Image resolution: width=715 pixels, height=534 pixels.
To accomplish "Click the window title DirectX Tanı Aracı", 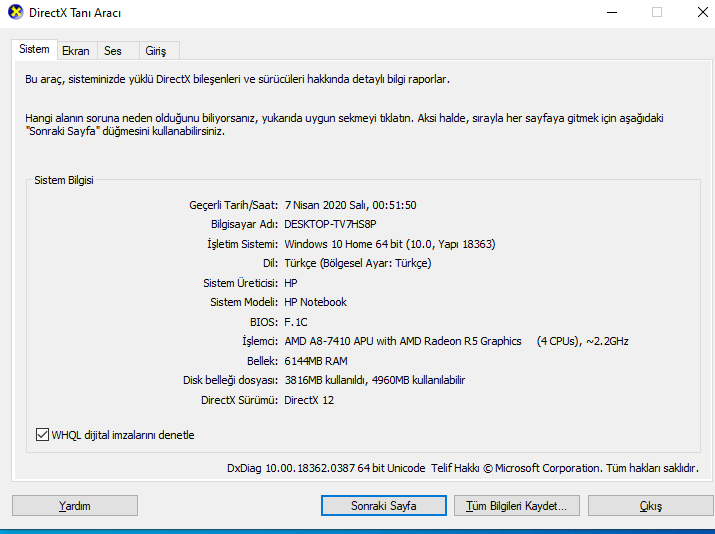I will [x=75, y=13].
